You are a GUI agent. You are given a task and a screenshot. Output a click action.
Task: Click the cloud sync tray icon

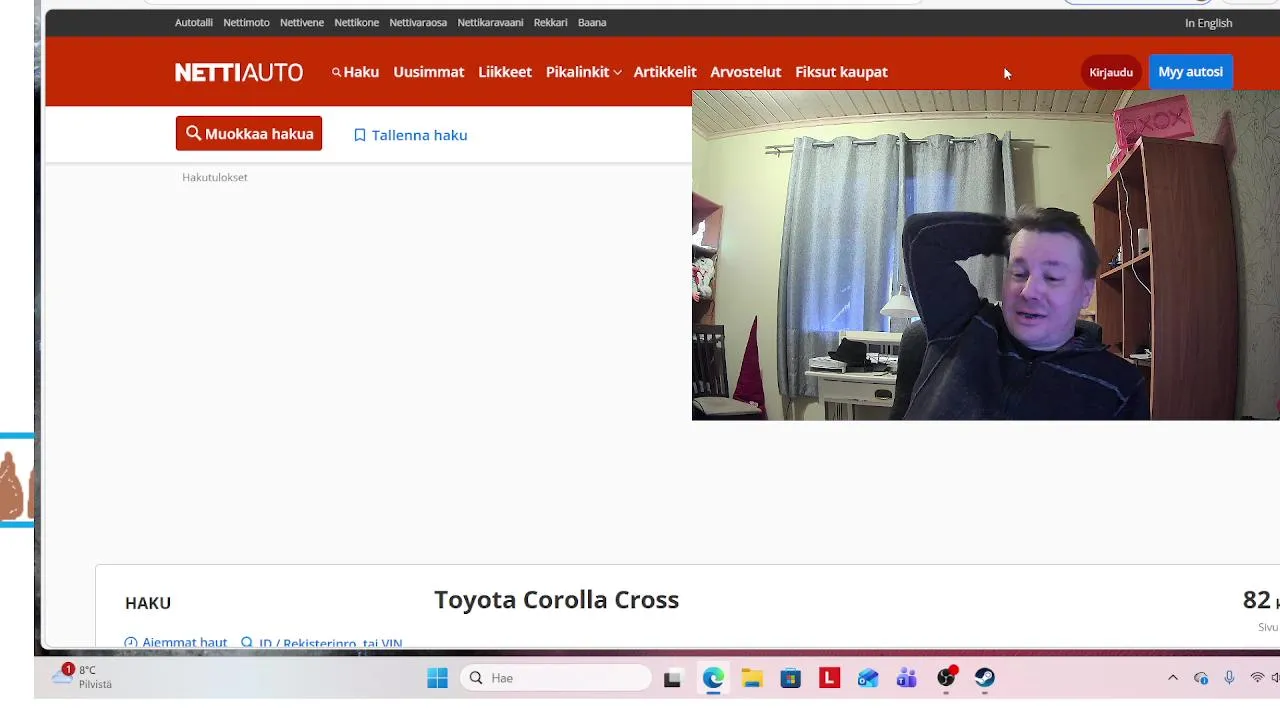[1201, 678]
